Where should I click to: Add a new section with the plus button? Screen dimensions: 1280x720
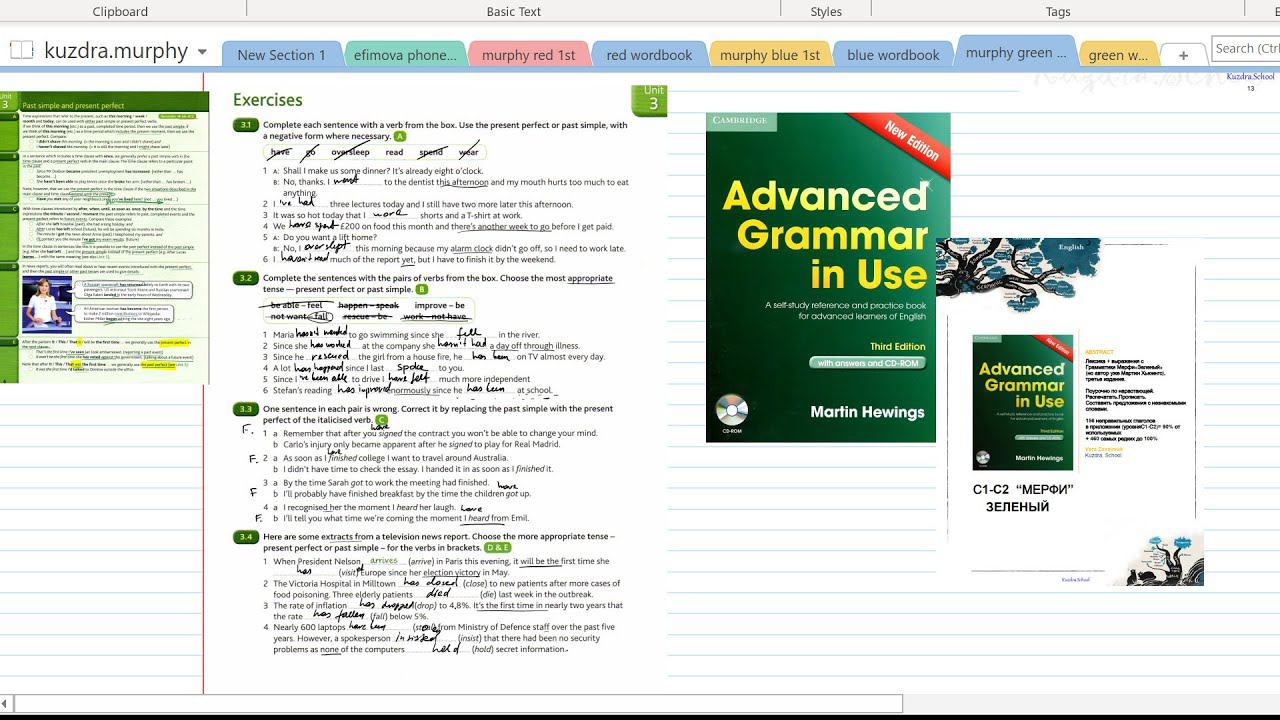tap(1183, 55)
